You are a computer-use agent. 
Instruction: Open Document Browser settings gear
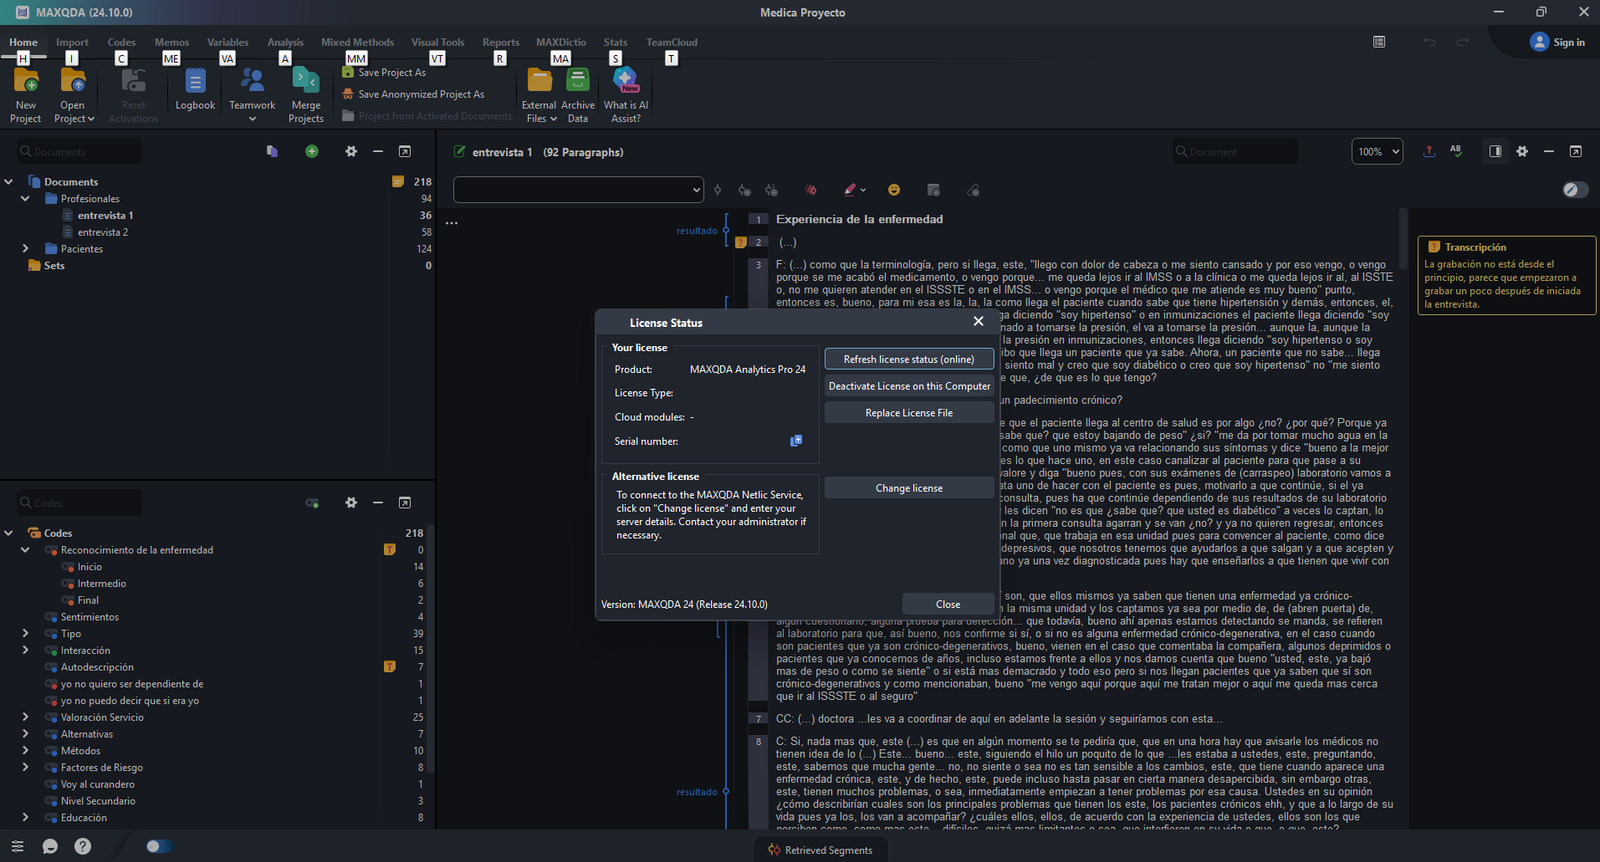[x=1522, y=151]
